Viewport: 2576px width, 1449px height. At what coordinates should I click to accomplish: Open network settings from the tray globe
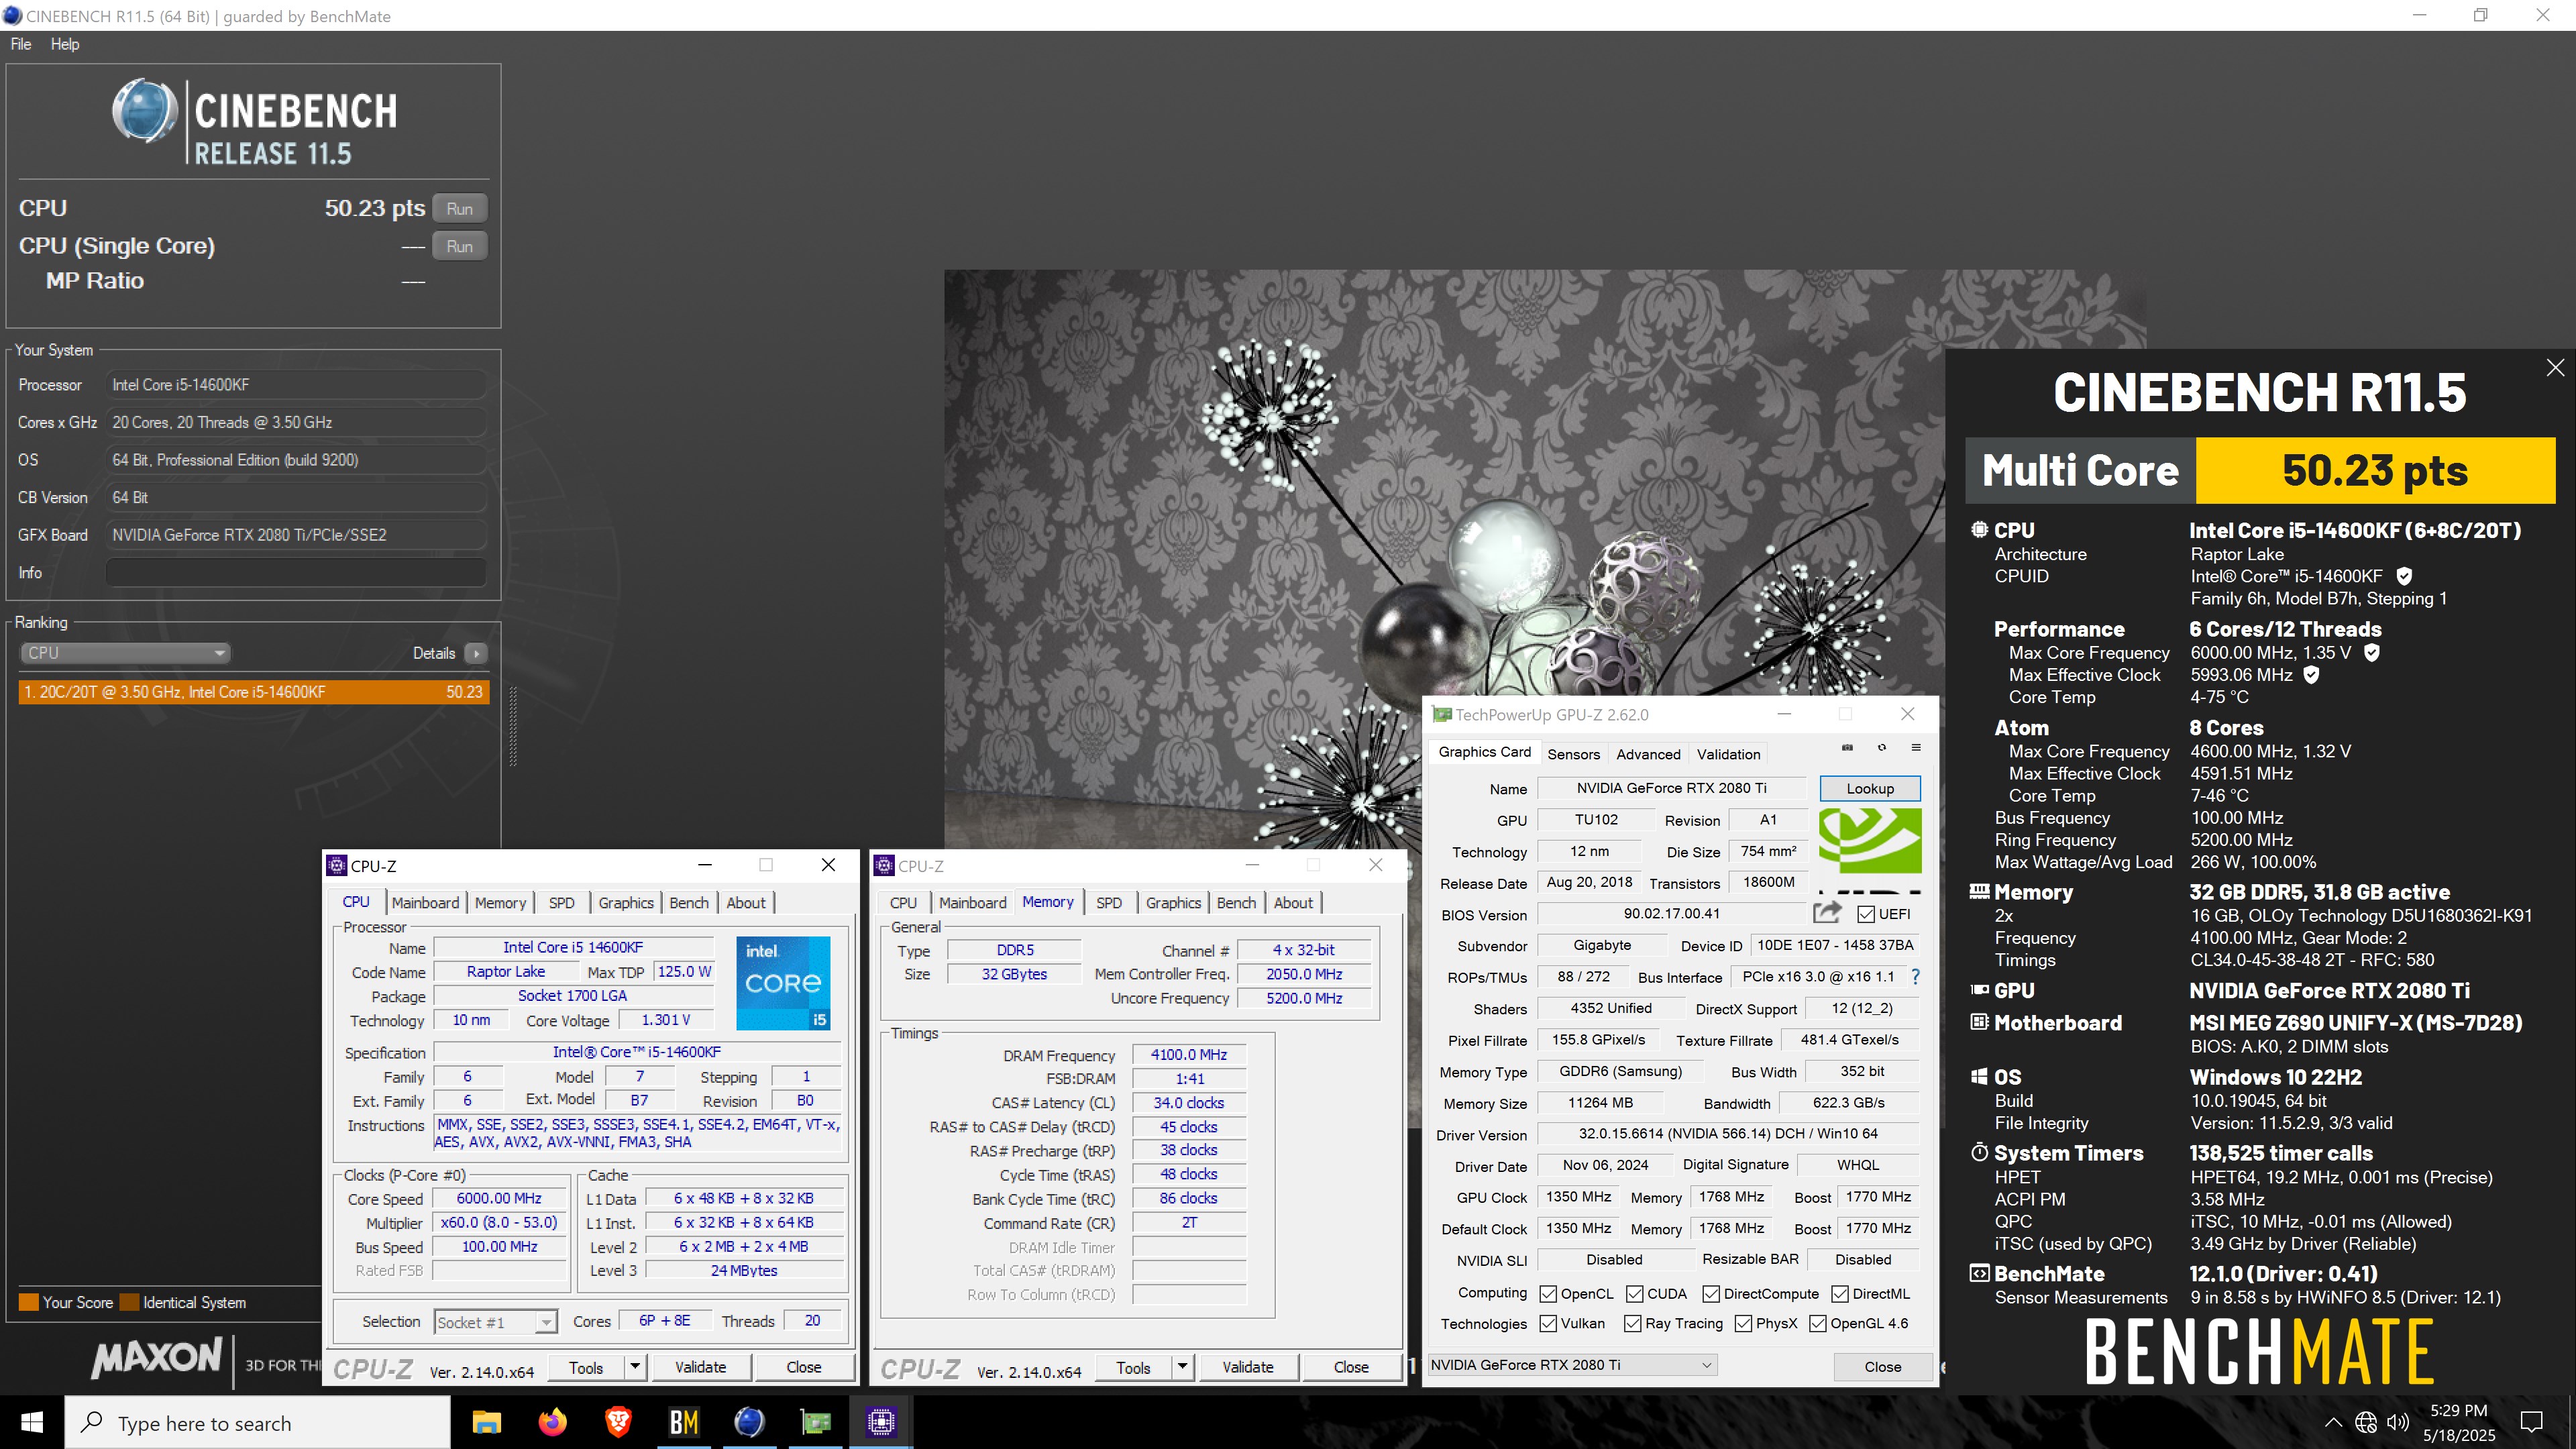click(2365, 1422)
